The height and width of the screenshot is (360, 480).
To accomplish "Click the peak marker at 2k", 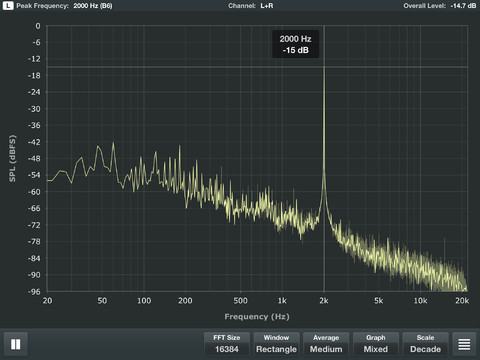I will point(324,68).
